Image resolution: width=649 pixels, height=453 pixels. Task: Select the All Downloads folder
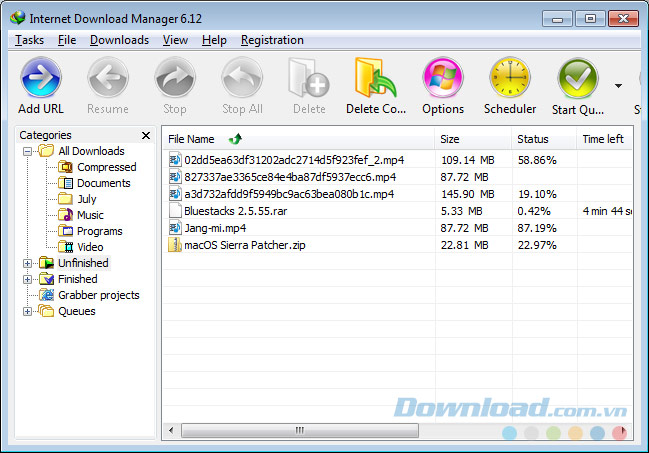click(91, 151)
